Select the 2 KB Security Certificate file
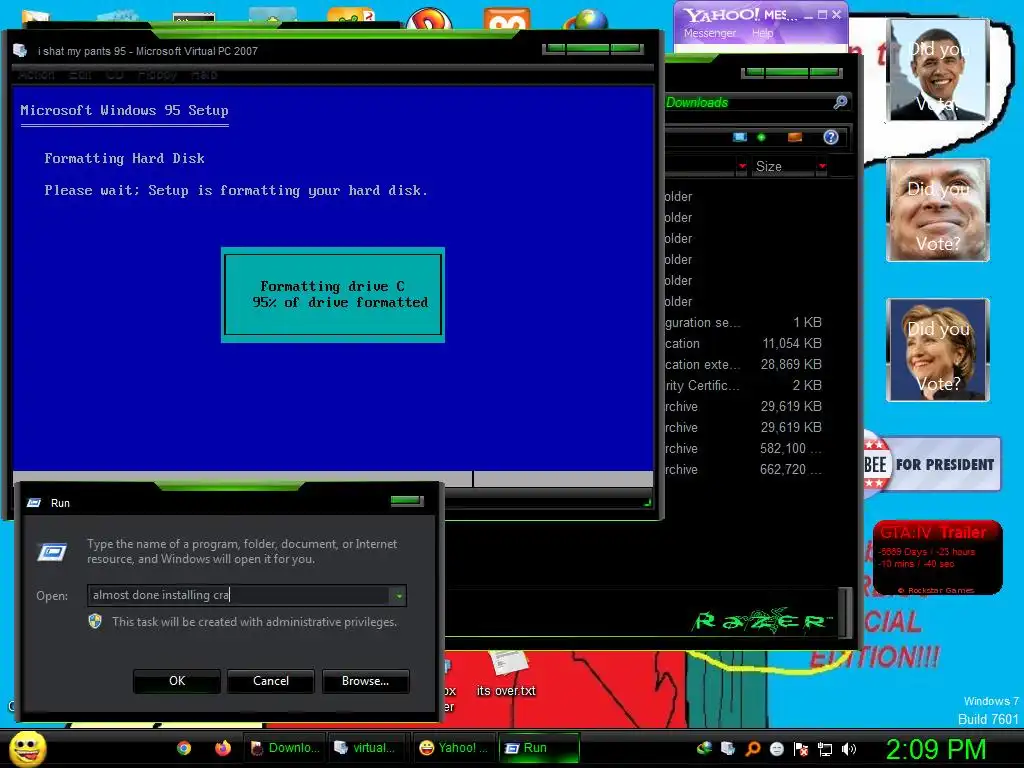The height and width of the screenshot is (768, 1024). [x=743, y=385]
